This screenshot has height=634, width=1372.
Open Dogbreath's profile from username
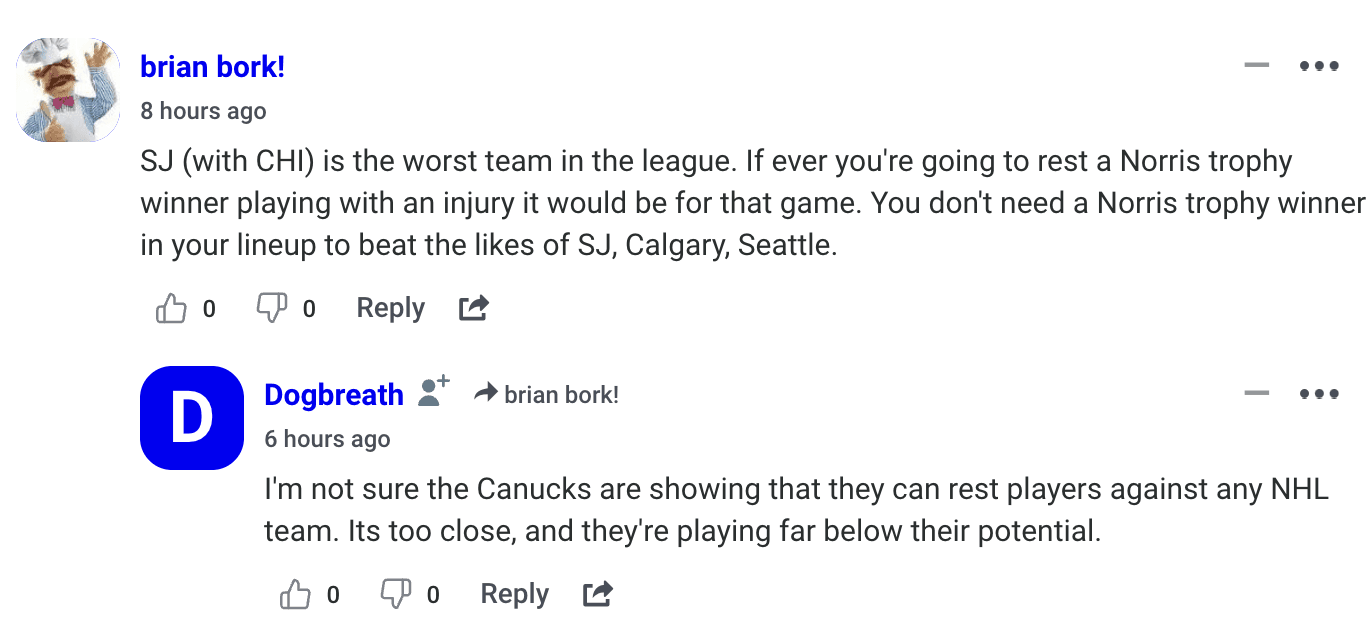pyautogui.click(x=333, y=395)
